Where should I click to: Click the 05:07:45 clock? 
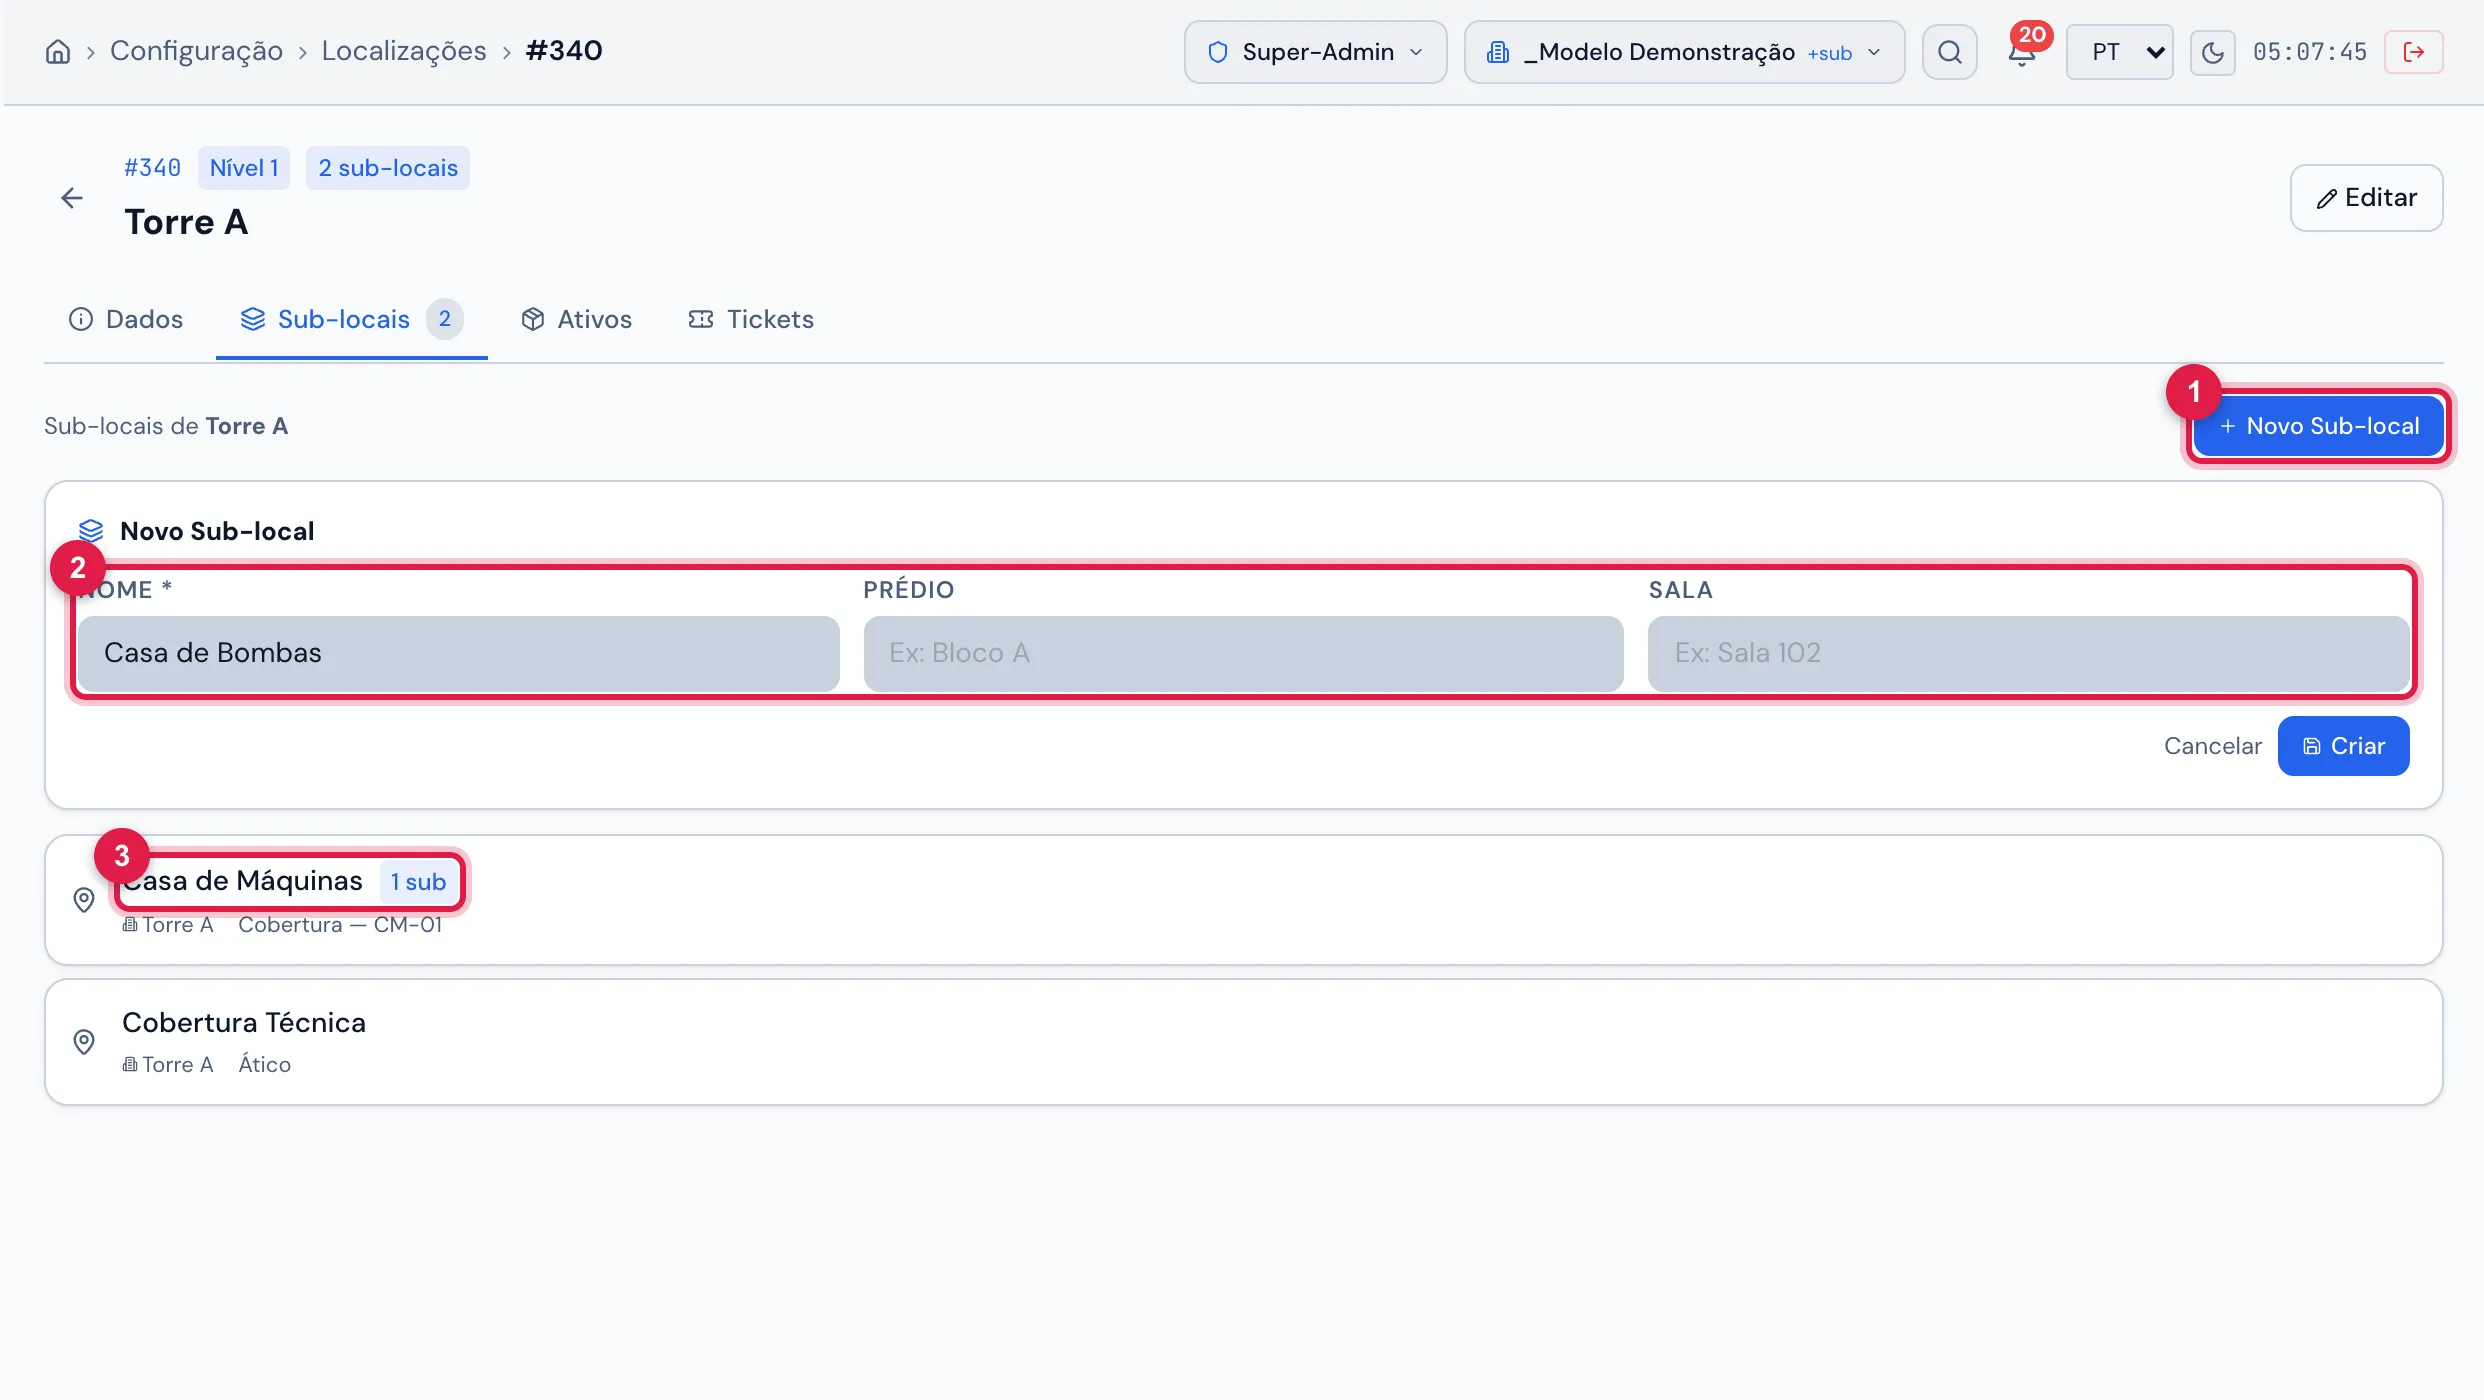(x=2310, y=52)
